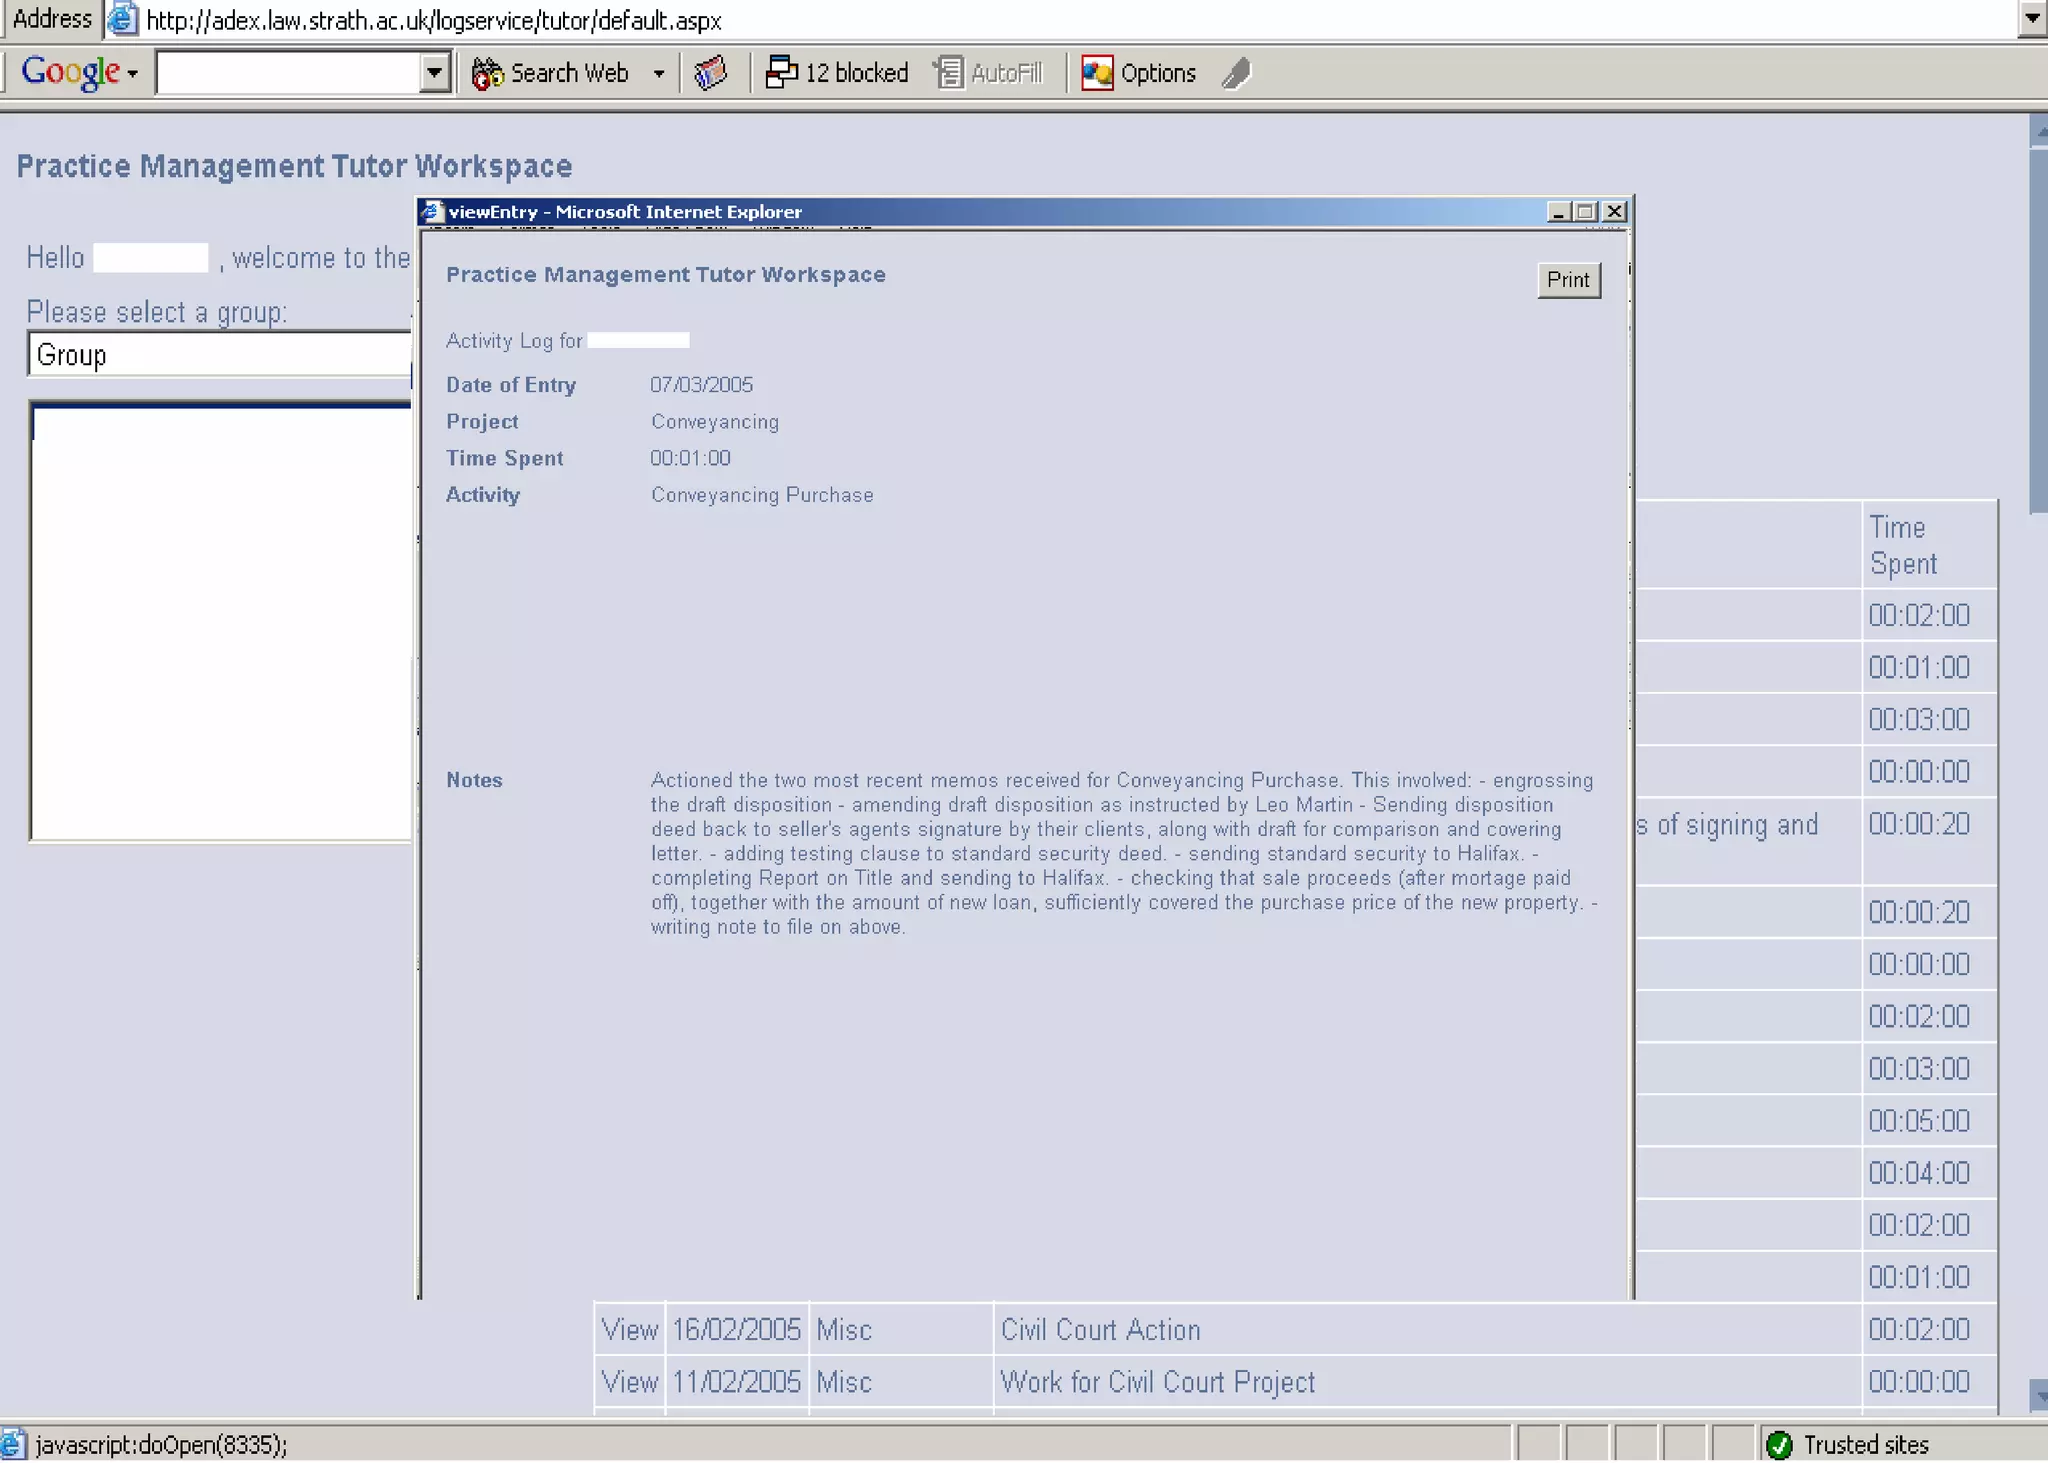This screenshot has width=2048, height=1463.
Task: Expand the Search Web options arrow
Action: click(659, 73)
